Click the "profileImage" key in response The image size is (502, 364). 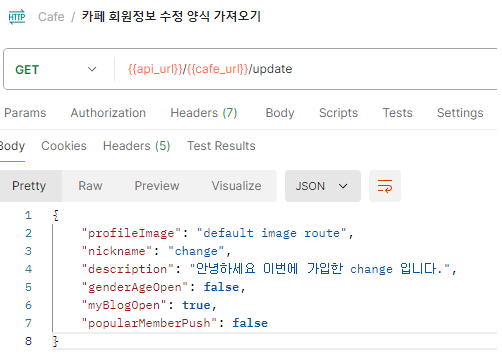(x=131, y=233)
